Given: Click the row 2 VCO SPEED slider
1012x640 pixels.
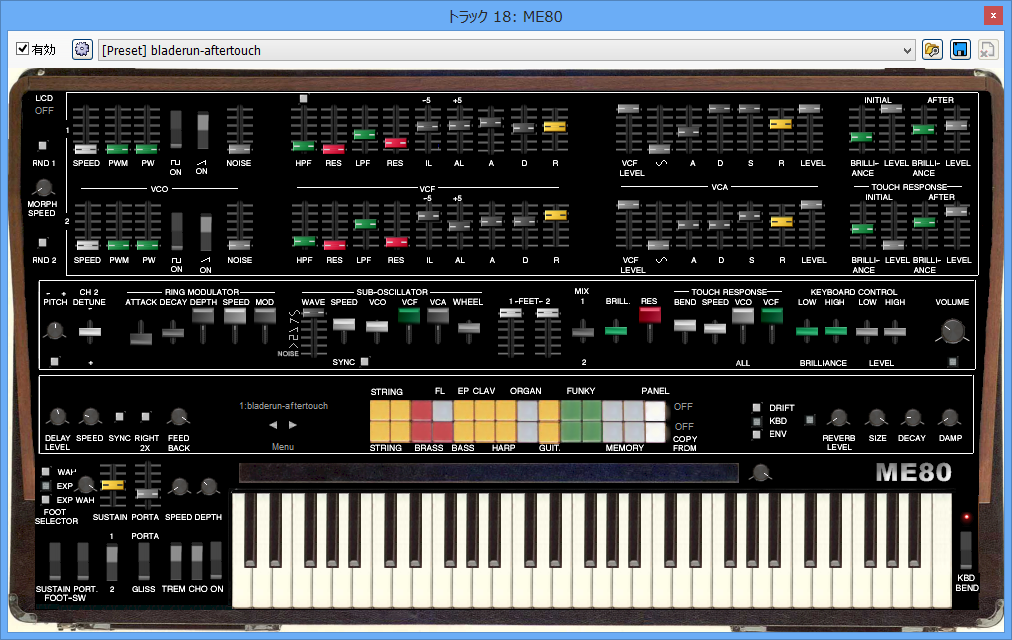Looking at the screenshot, I should pyautogui.click(x=87, y=245).
